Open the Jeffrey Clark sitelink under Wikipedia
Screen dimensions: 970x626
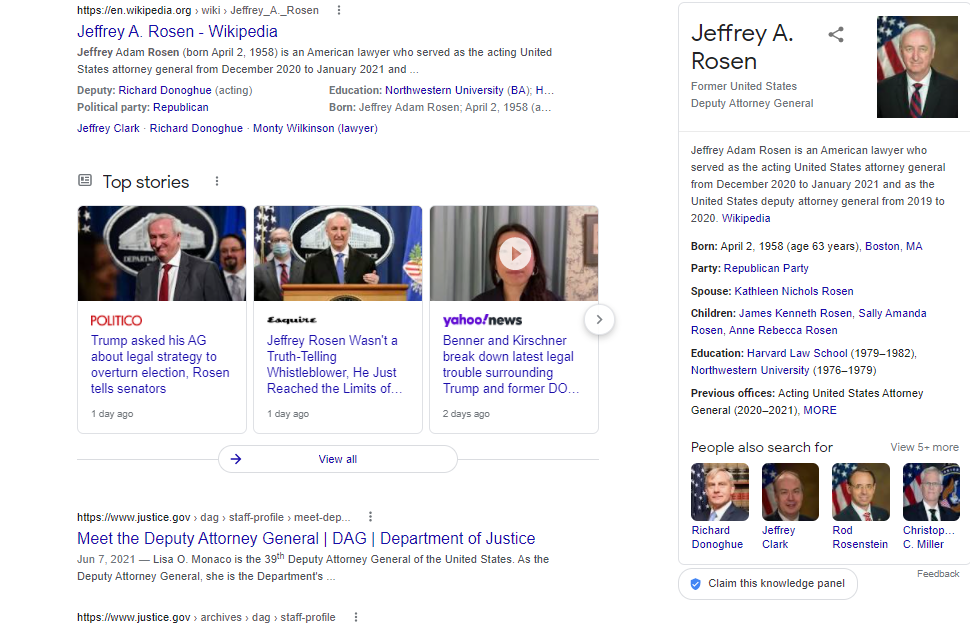[108, 129]
